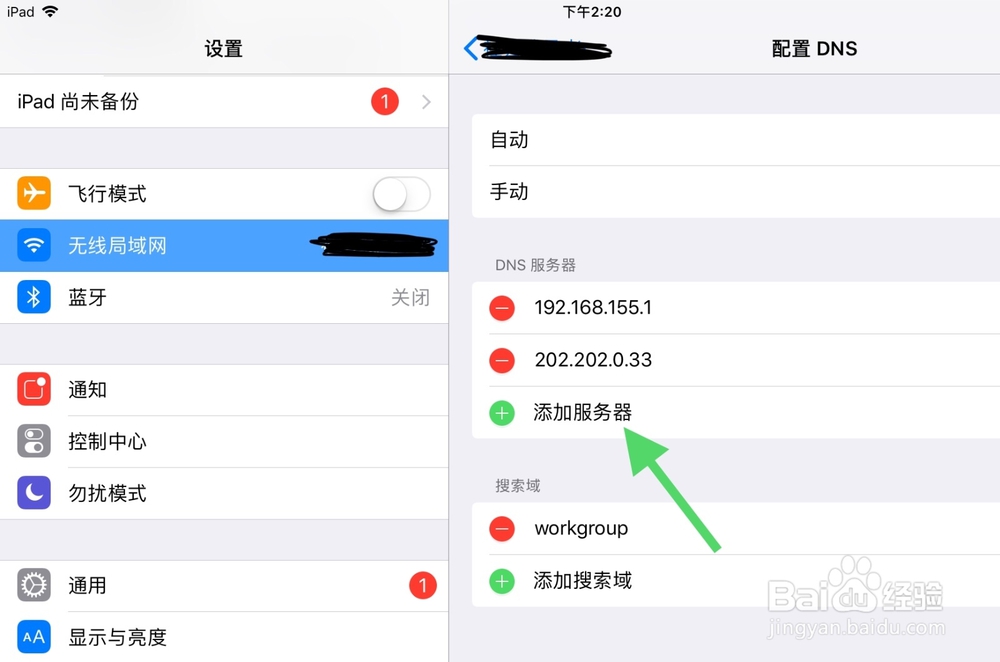
Task: Remove DNS server 192.168.155.1 with minus button
Action: (x=502, y=308)
